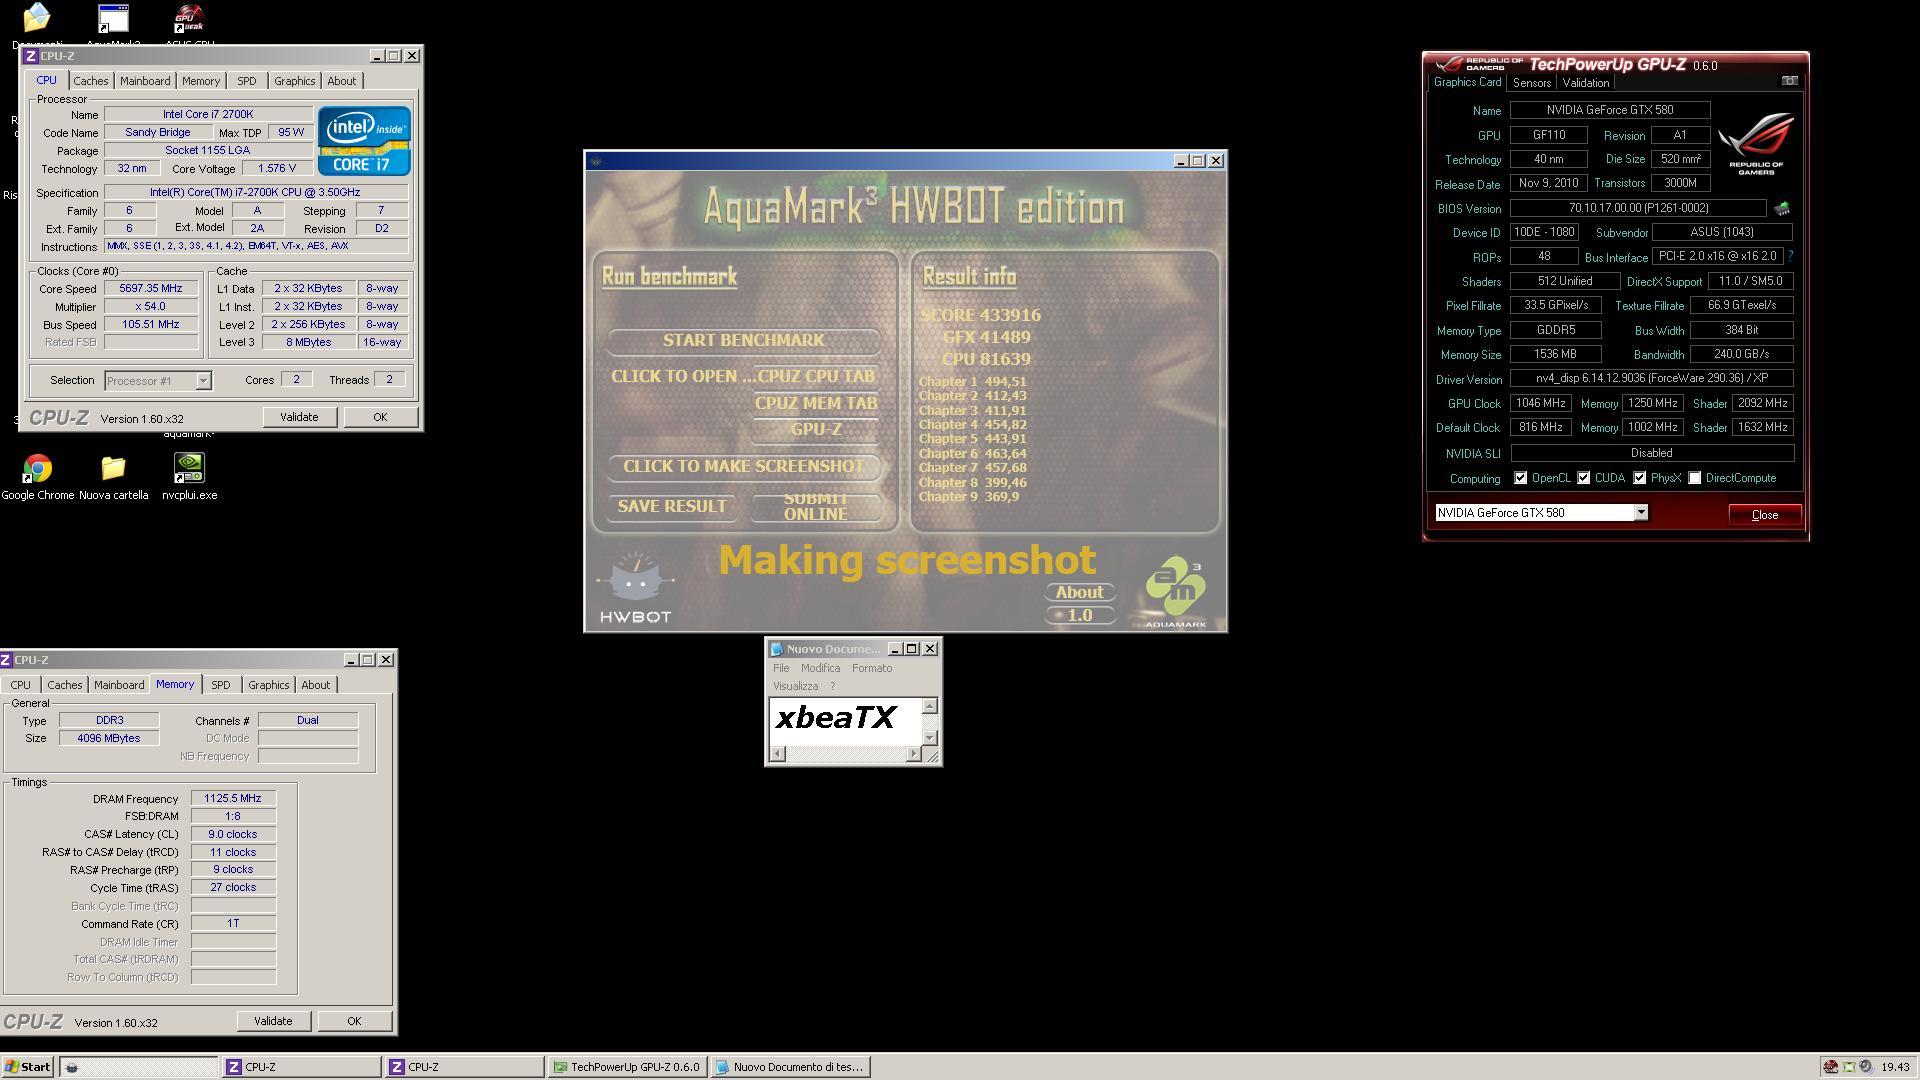This screenshot has height=1080, width=1920.
Task: Click CPUZ CPU TAB button
Action: point(816,377)
